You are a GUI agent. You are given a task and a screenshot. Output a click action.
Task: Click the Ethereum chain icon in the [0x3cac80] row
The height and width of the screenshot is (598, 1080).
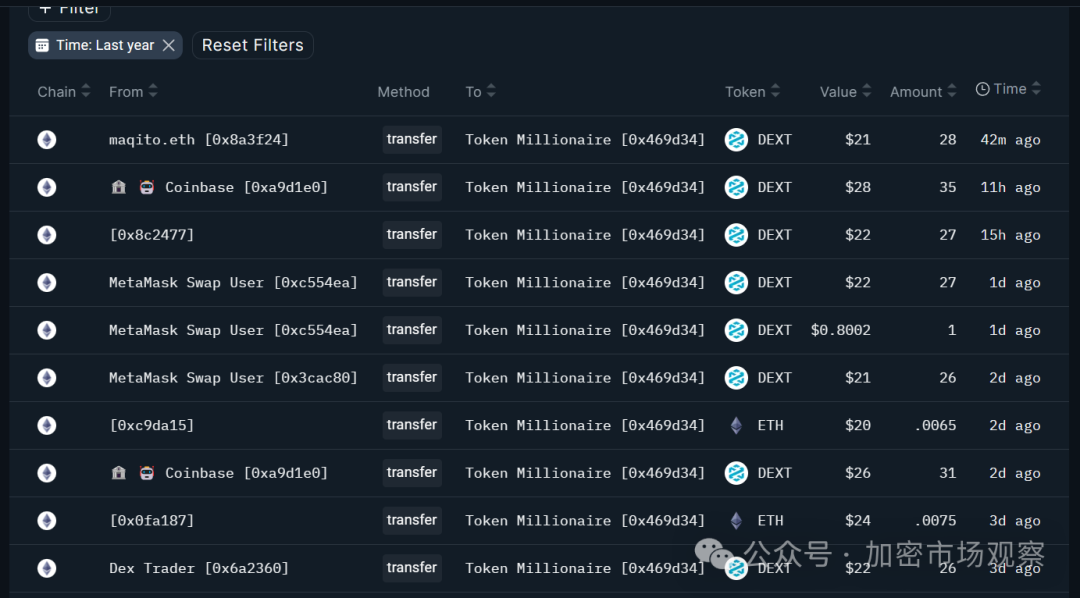point(47,378)
